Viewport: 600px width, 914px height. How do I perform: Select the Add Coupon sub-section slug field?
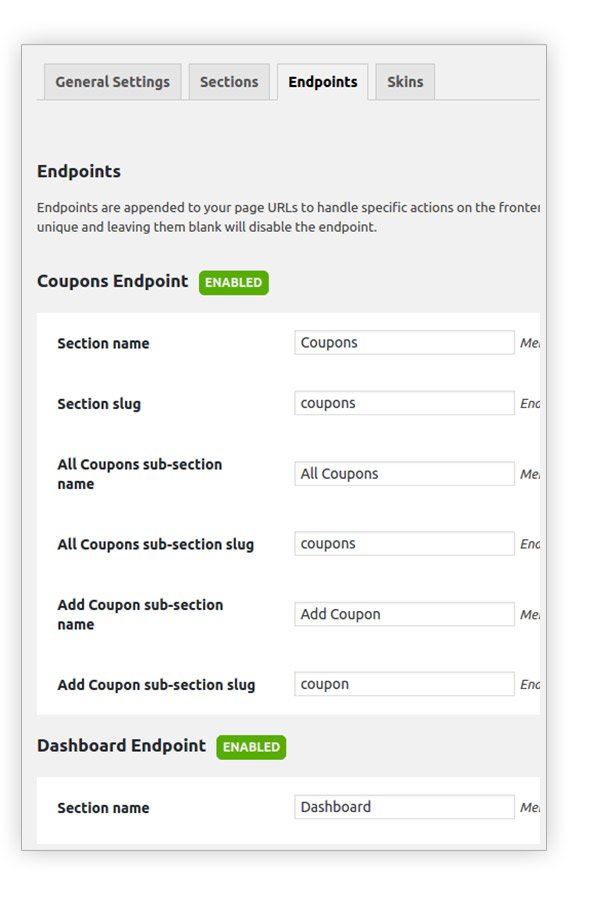(x=402, y=683)
